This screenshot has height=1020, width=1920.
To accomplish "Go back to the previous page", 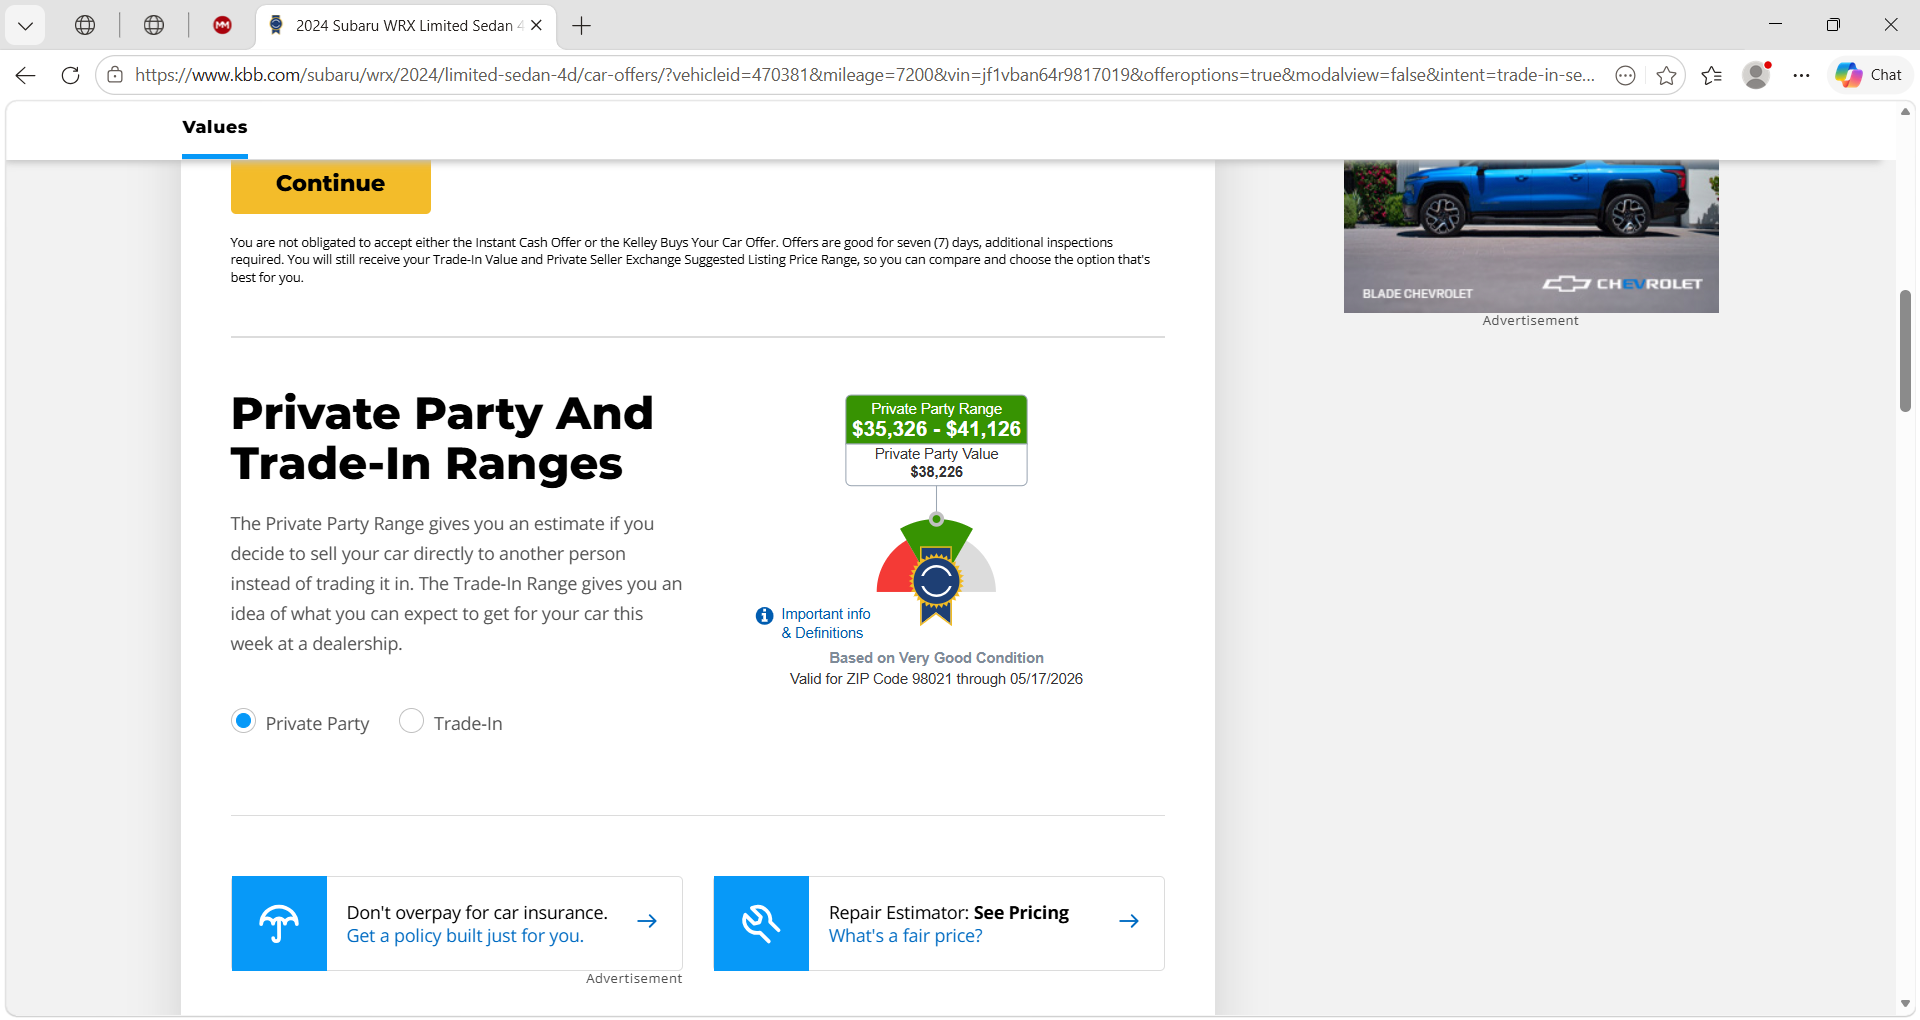I will pyautogui.click(x=26, y=75).
